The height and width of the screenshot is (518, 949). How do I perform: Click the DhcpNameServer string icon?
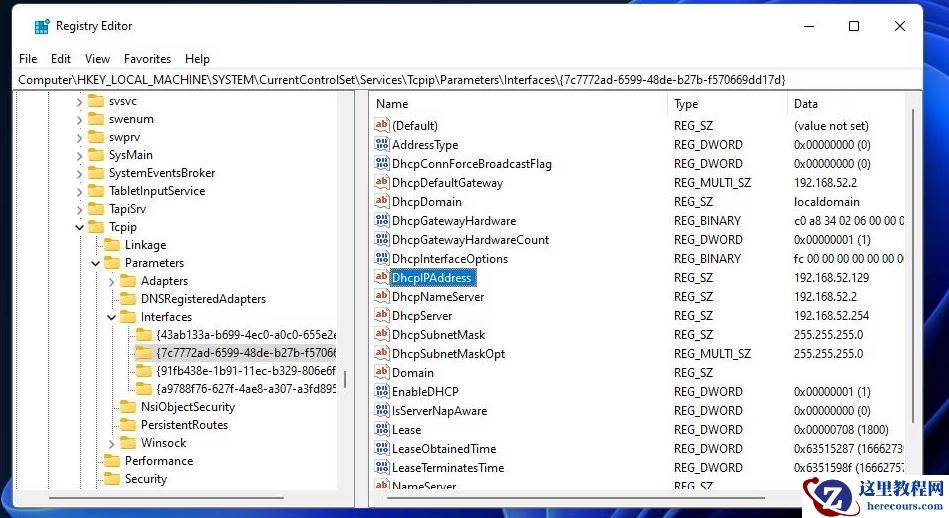(382, 296)
